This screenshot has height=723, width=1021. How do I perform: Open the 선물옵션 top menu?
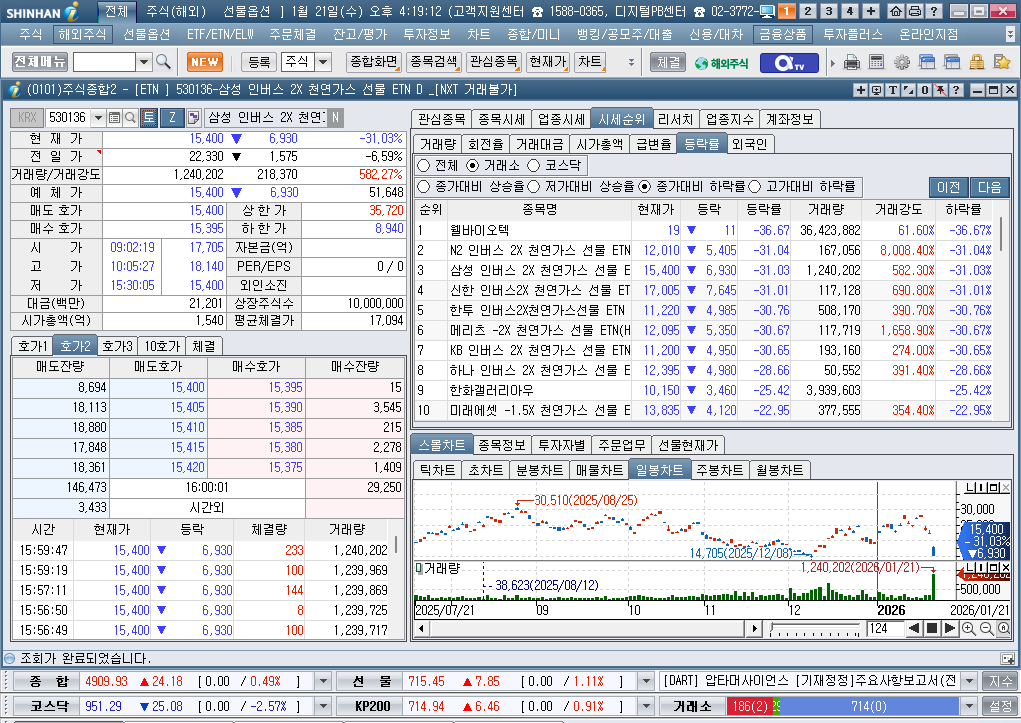tap(147, 35)
